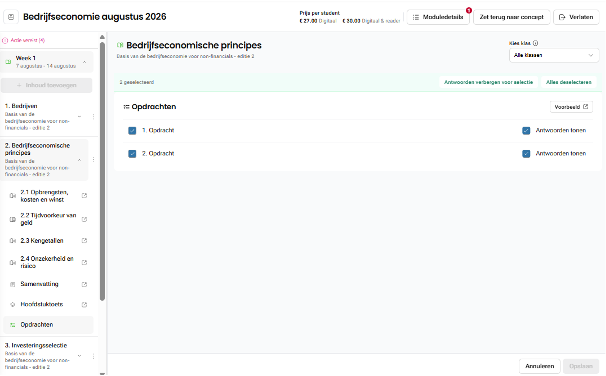The height and width of the screenshot is (376, 606).
Task: Open Hoofdstuktoets via external link icon
Action: [x=84, y=305]
